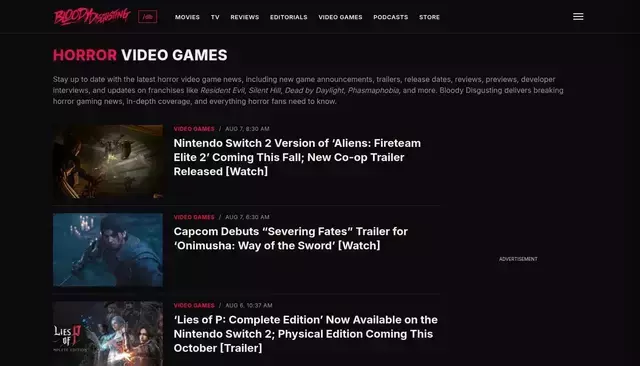Click the Horror Video Games page heading
The height and width of the screenshot is (366, 640).
click(x=140, y=55)
